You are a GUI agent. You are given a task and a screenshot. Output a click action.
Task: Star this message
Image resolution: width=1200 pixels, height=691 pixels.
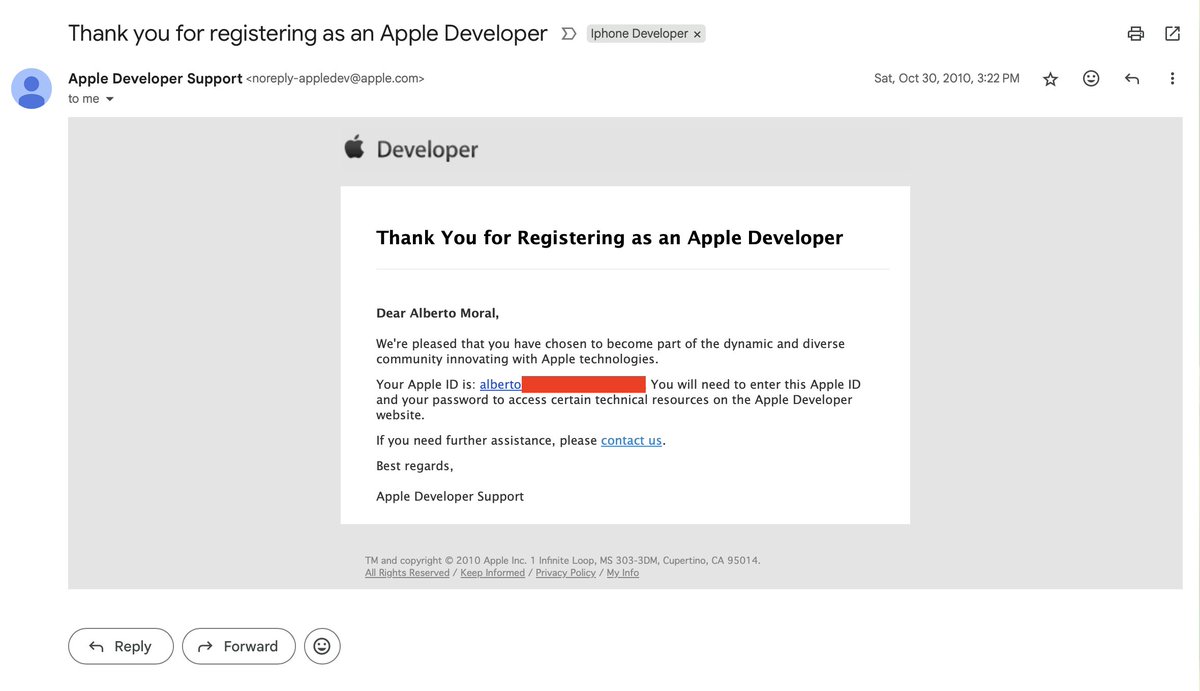[x=1050, y=78]
